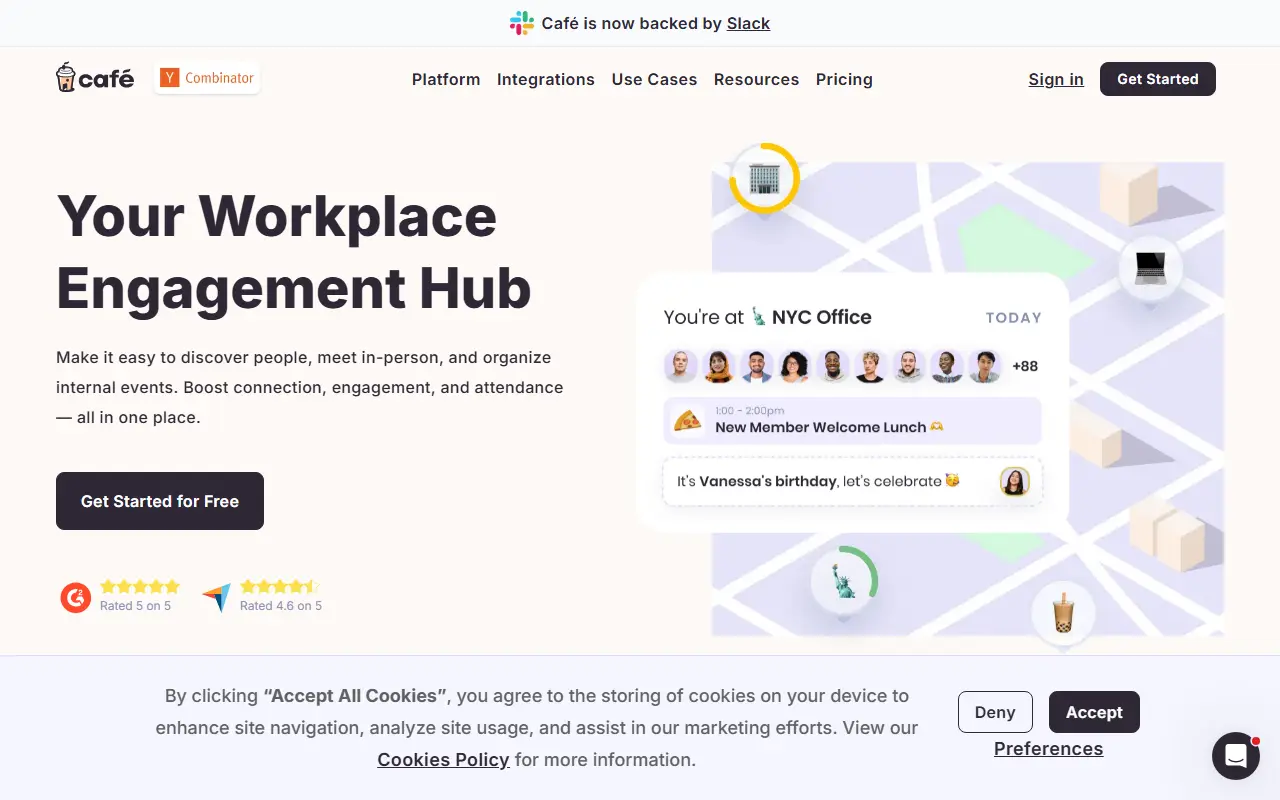1280x800 pixels.
Task: Select the Statue of Liberty map pin
Action: (x=844, y=579)
